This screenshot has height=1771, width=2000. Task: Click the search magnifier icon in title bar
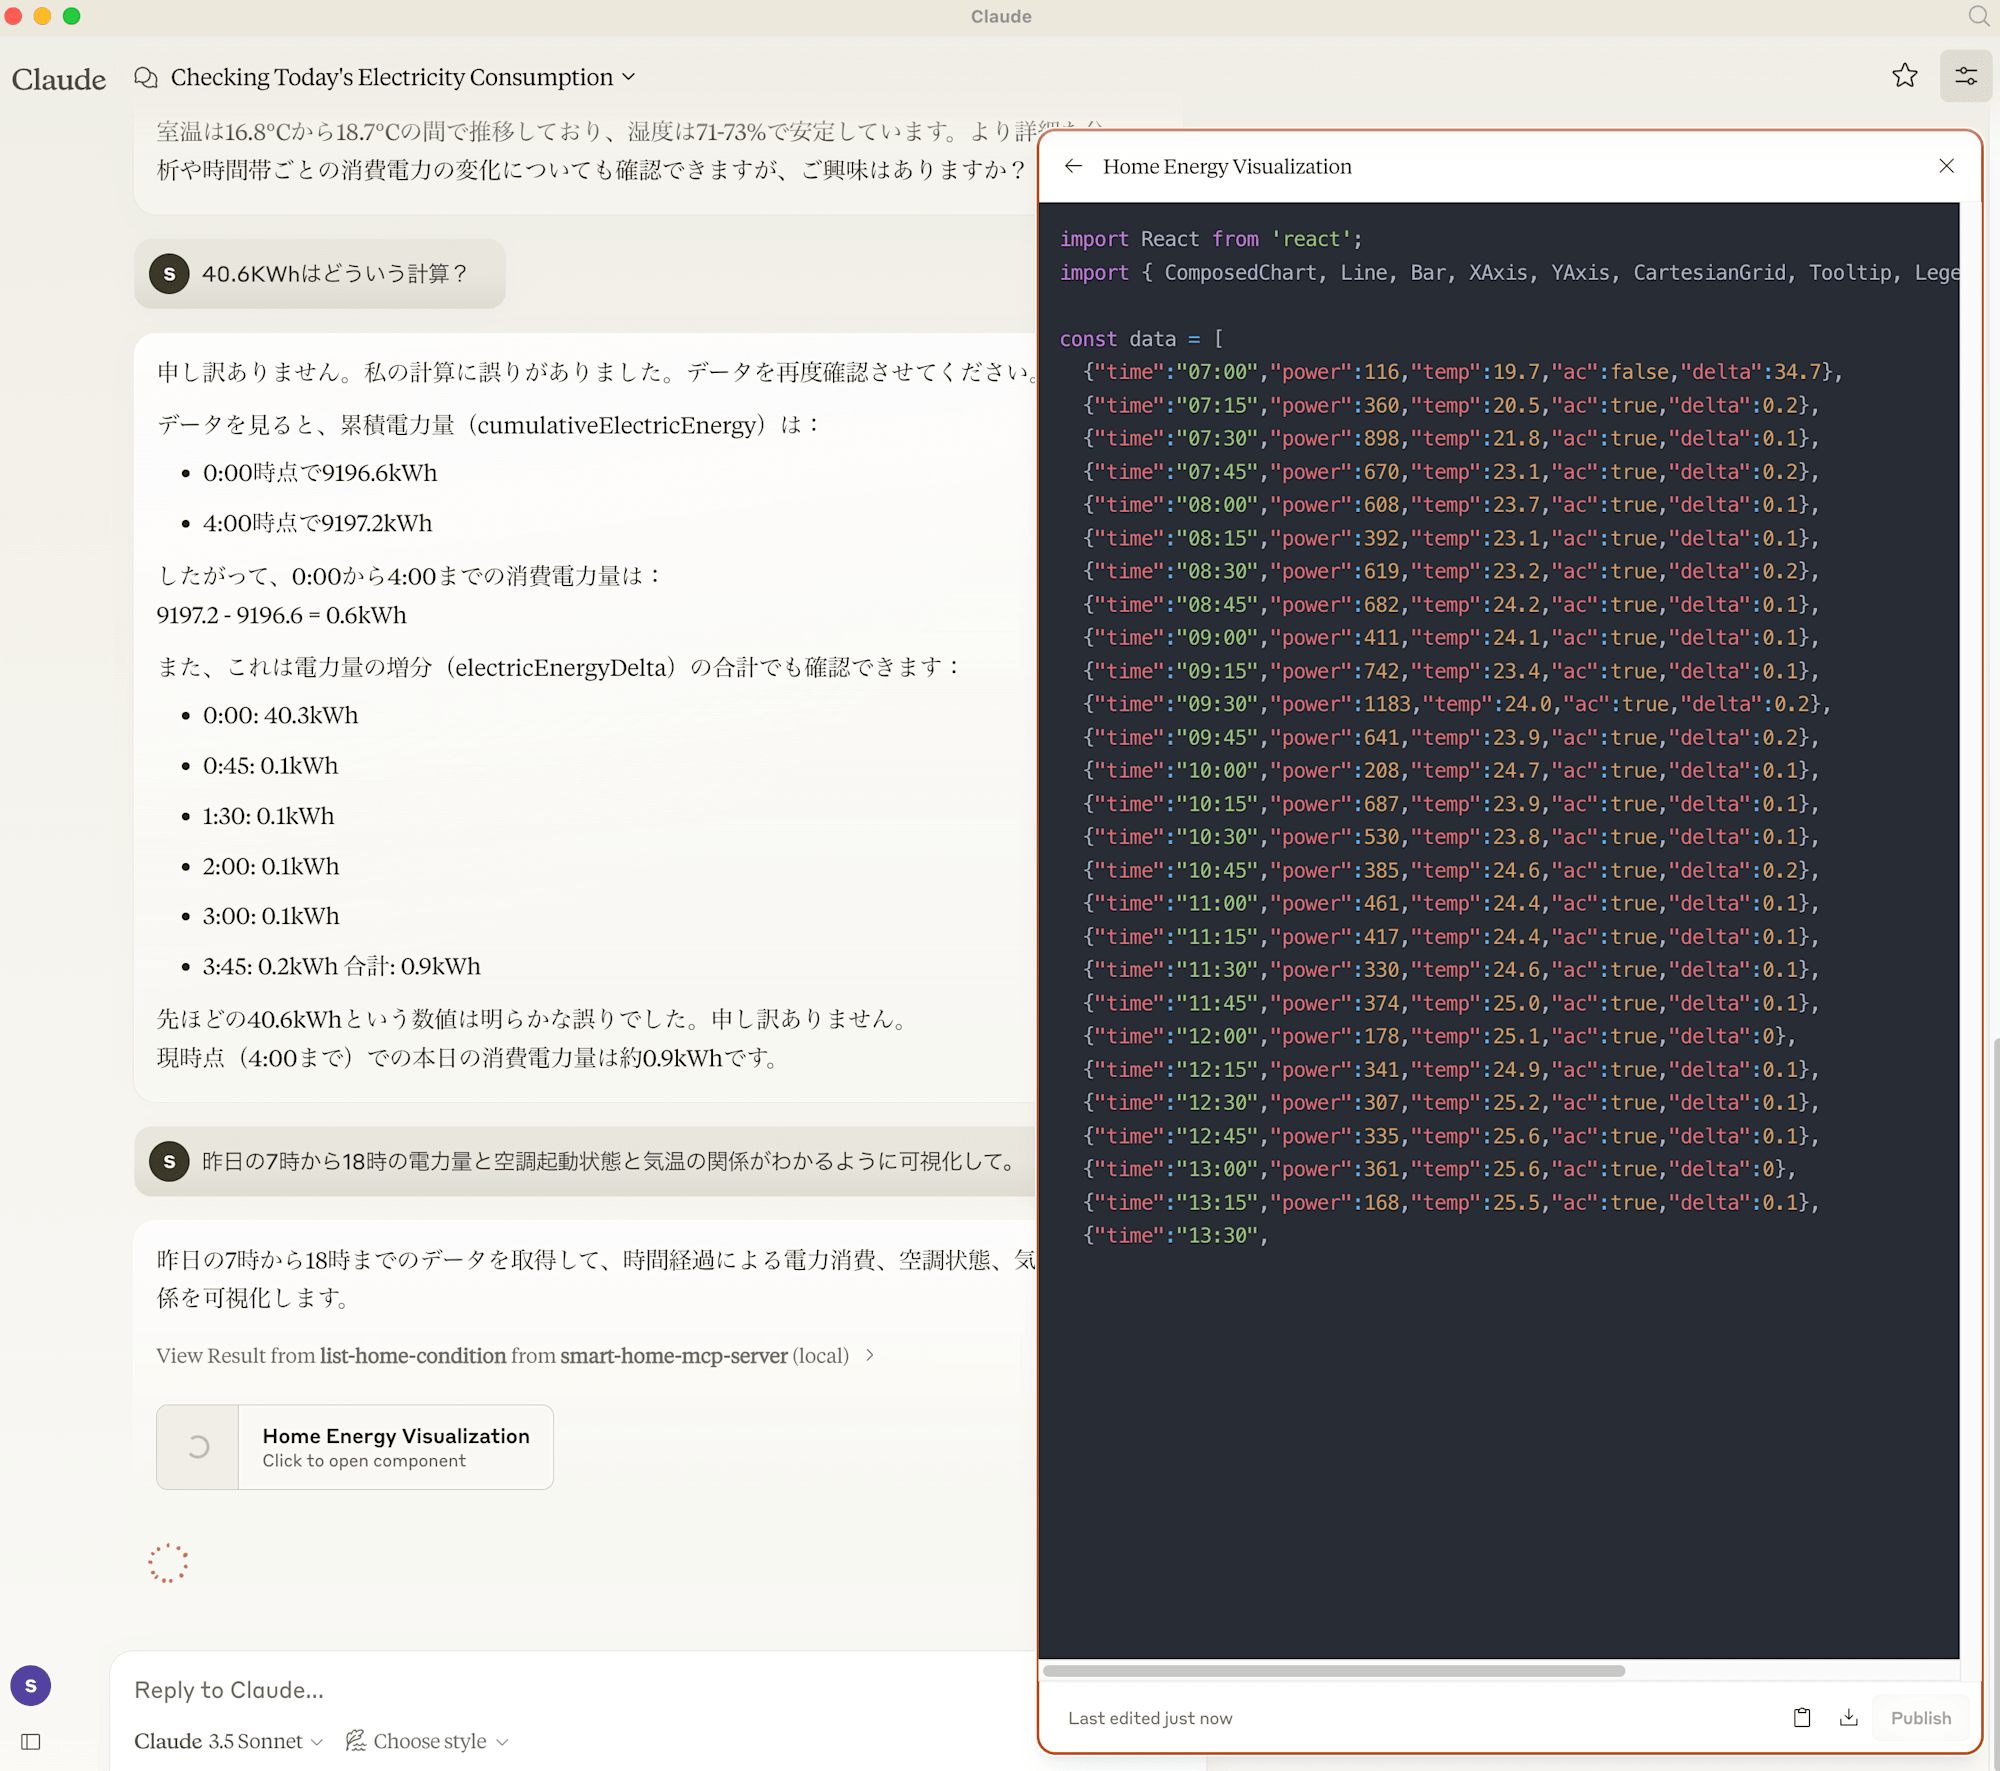coord(1978,16)
